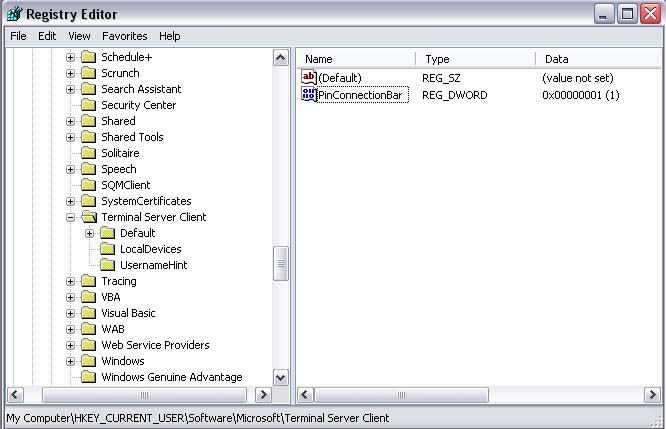The image size is (666, 429).
Task: Click the Speech folder icon
Action: pos(88,169)
